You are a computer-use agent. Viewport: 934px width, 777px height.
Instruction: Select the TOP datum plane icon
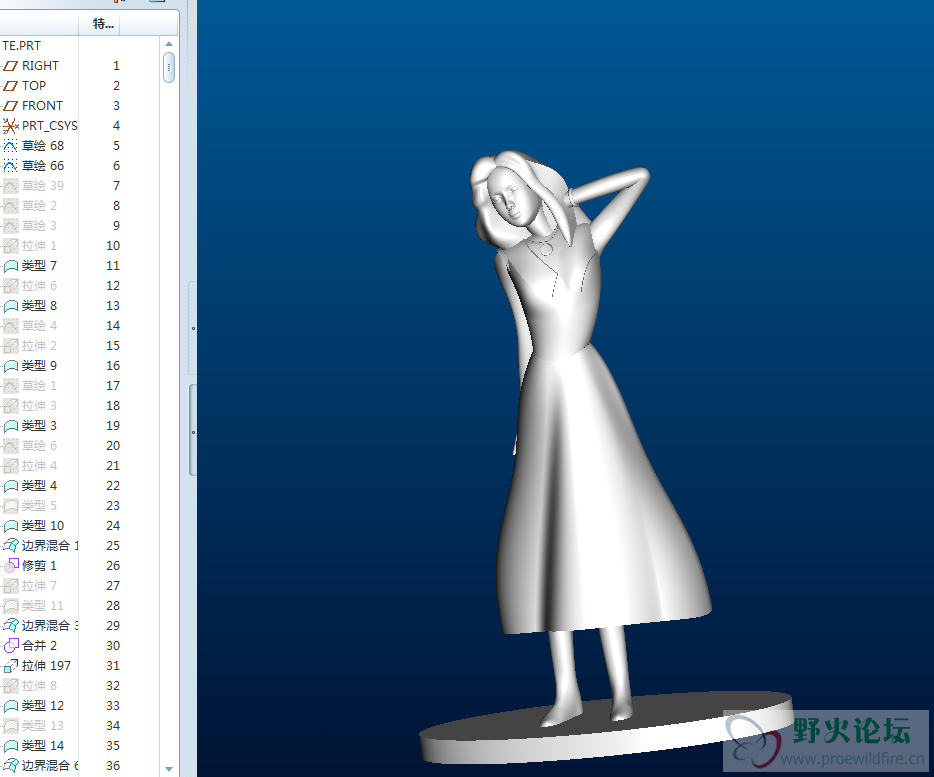(x=11, y=86)
